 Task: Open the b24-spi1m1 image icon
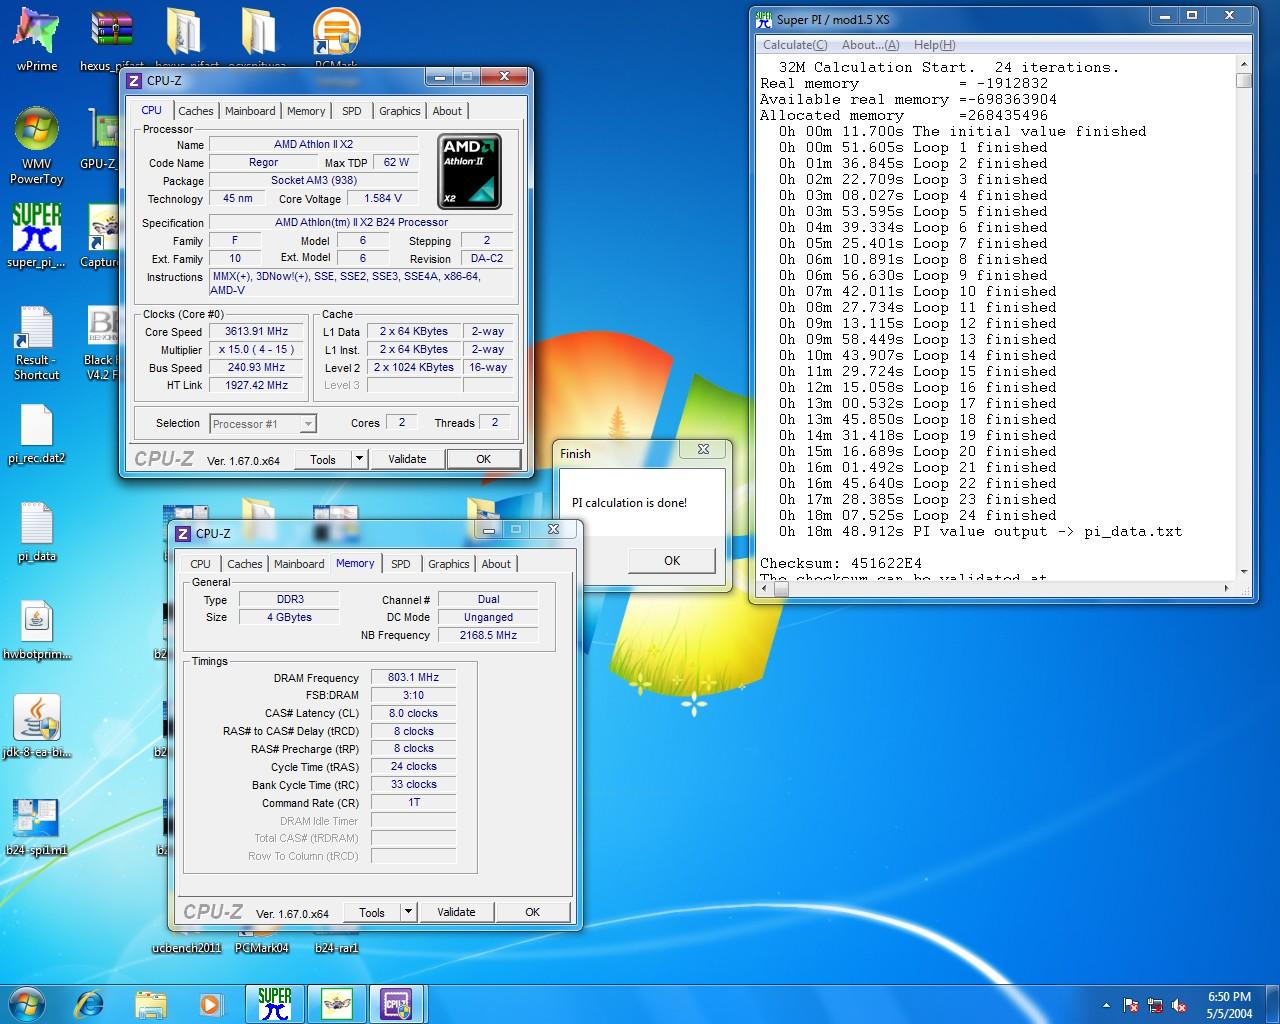[x=36, y=826]
